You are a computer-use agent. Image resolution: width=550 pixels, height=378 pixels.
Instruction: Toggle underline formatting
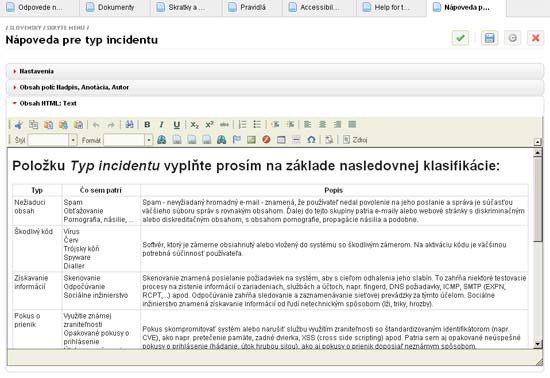[176, 124]
